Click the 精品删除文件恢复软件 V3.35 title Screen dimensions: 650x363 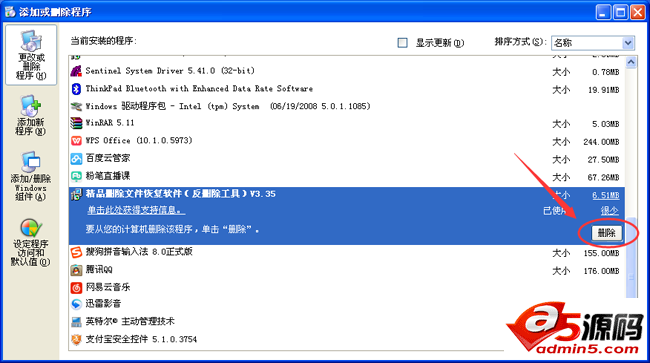(x=181, y=194)
